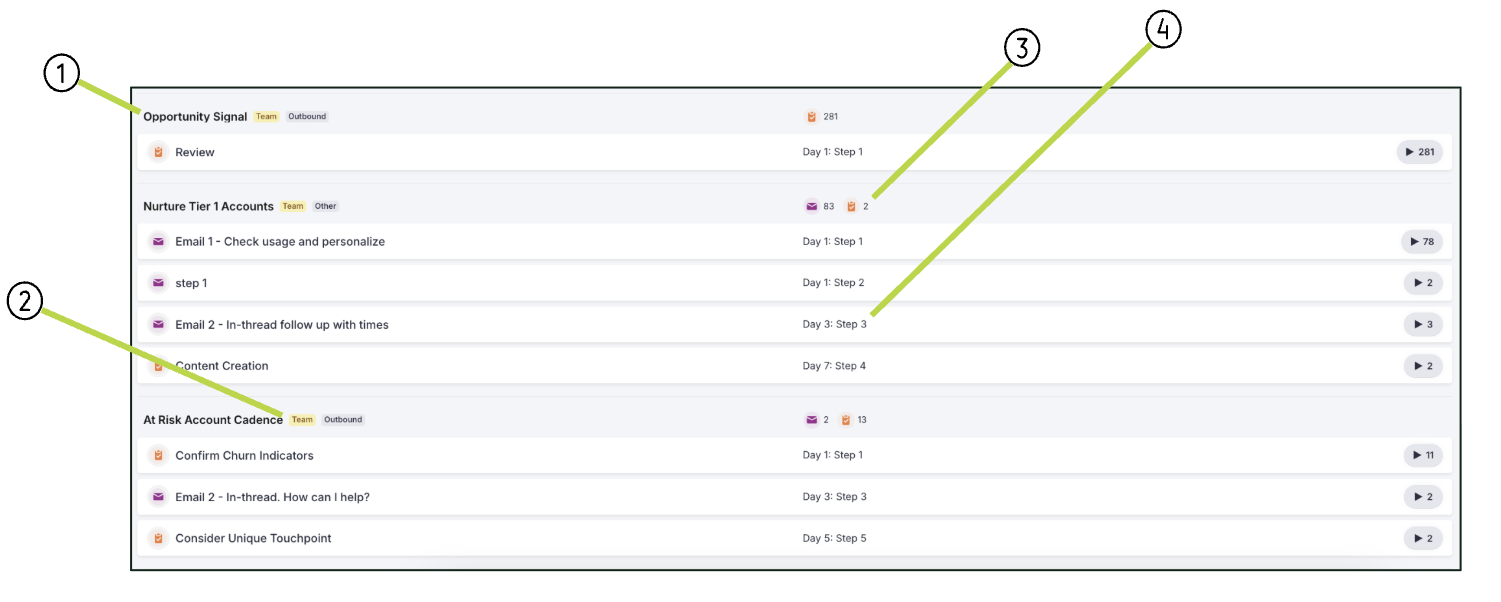
Task: Click email icon for Email 2 - In-thread follow up
Action: (x=158, y=325)
